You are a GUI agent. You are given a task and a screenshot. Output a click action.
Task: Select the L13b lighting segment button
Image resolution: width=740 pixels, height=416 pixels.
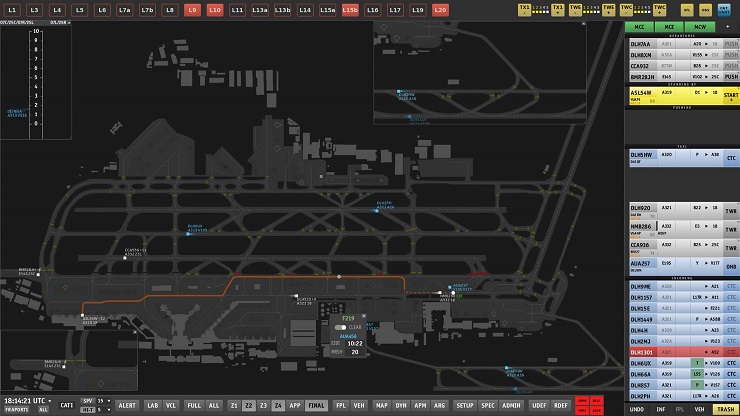282,9
